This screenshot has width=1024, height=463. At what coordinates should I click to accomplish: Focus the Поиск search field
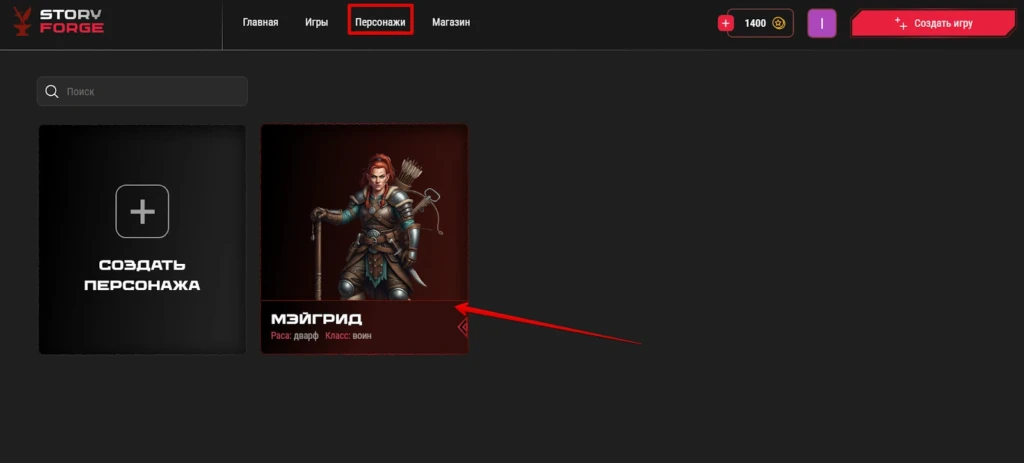pyautogui.click(x=142, y=91)
